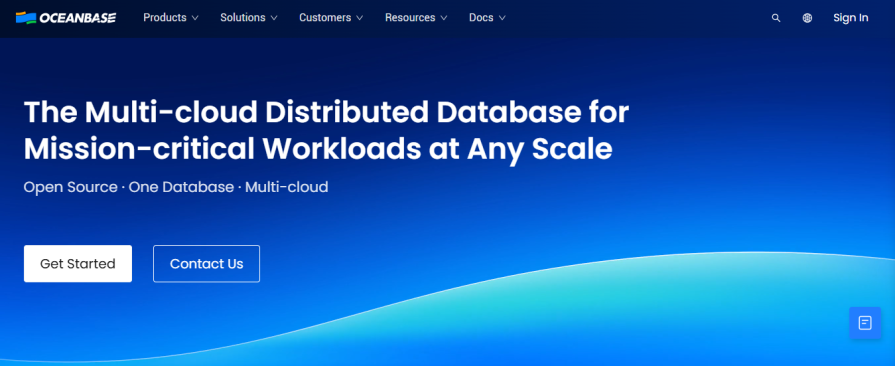895x366 pixels.
Task: Open the Products menu
Action: tap(171, 18)
